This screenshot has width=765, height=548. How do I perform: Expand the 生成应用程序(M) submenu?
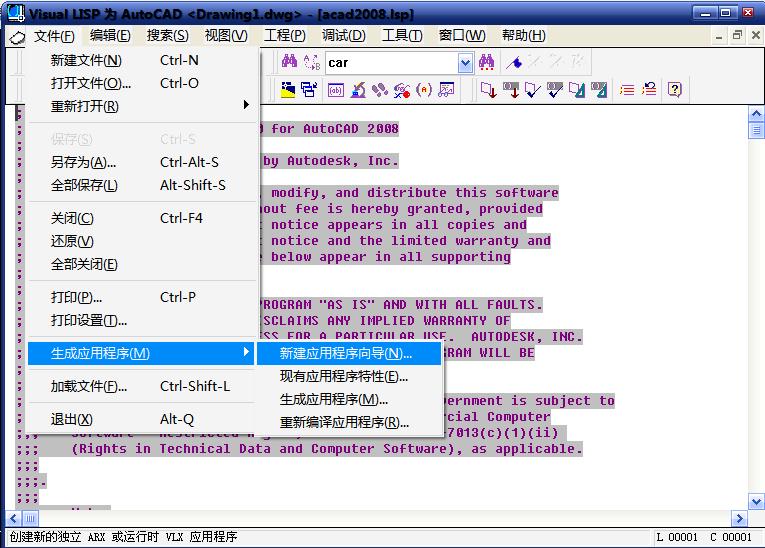coord(141,353)
